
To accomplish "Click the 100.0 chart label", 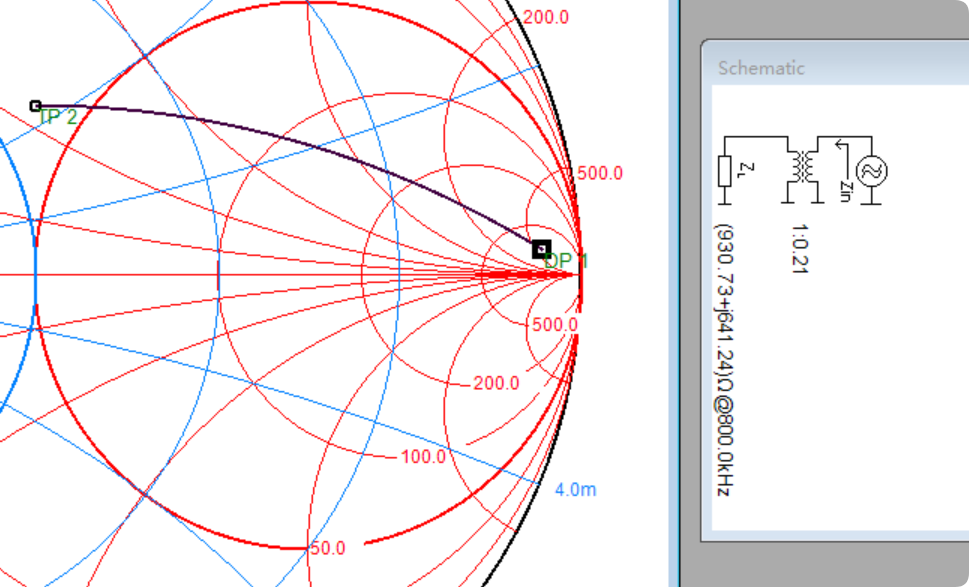I will pyautogui.click(x=423, y=457).
